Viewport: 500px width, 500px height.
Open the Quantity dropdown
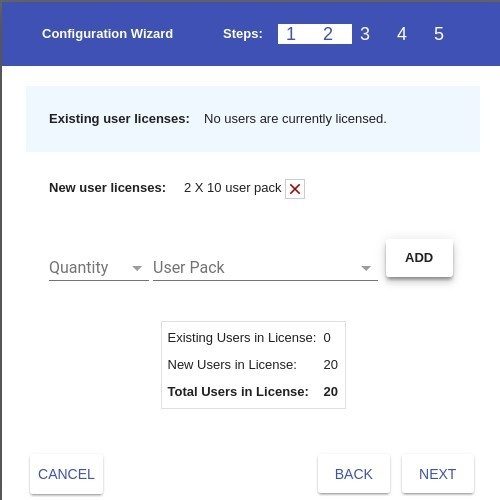[x=99, y=268]
